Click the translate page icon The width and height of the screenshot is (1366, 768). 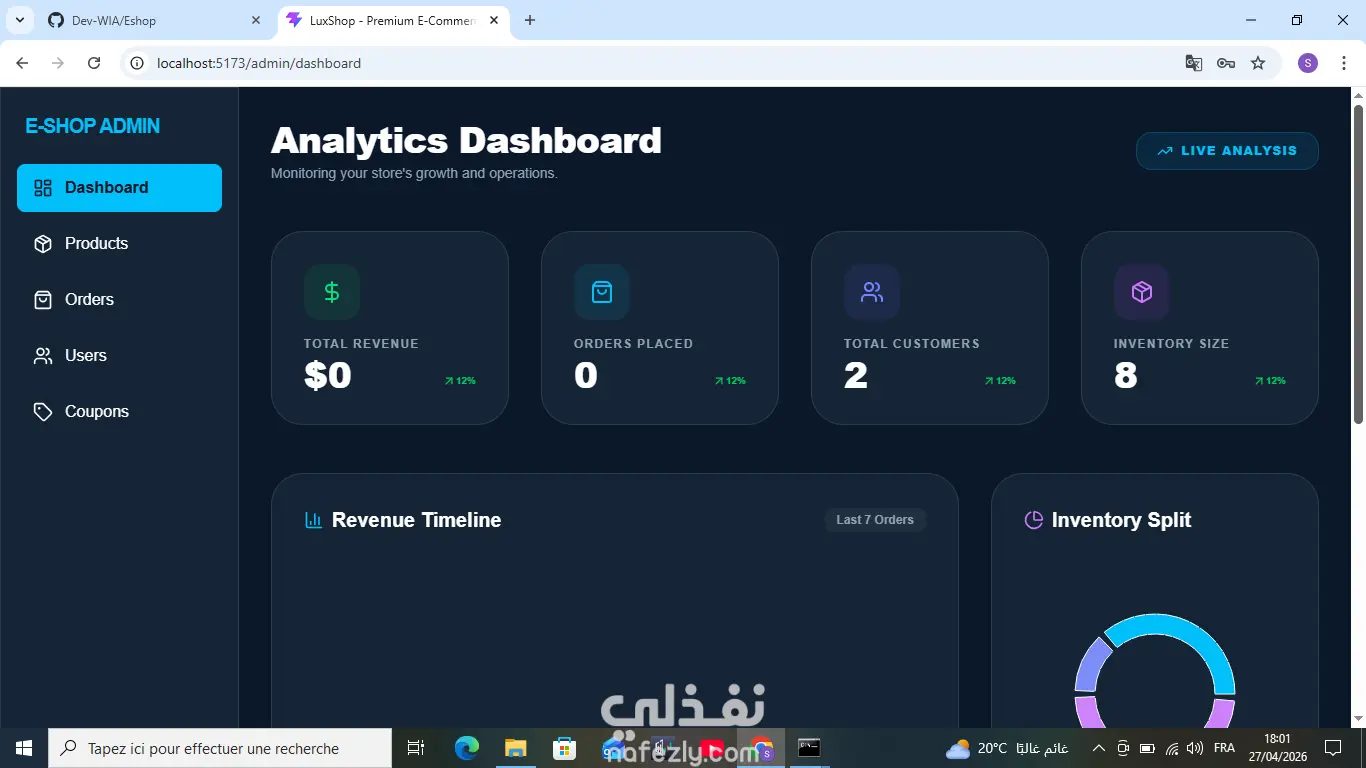(x=1194, y=63)
